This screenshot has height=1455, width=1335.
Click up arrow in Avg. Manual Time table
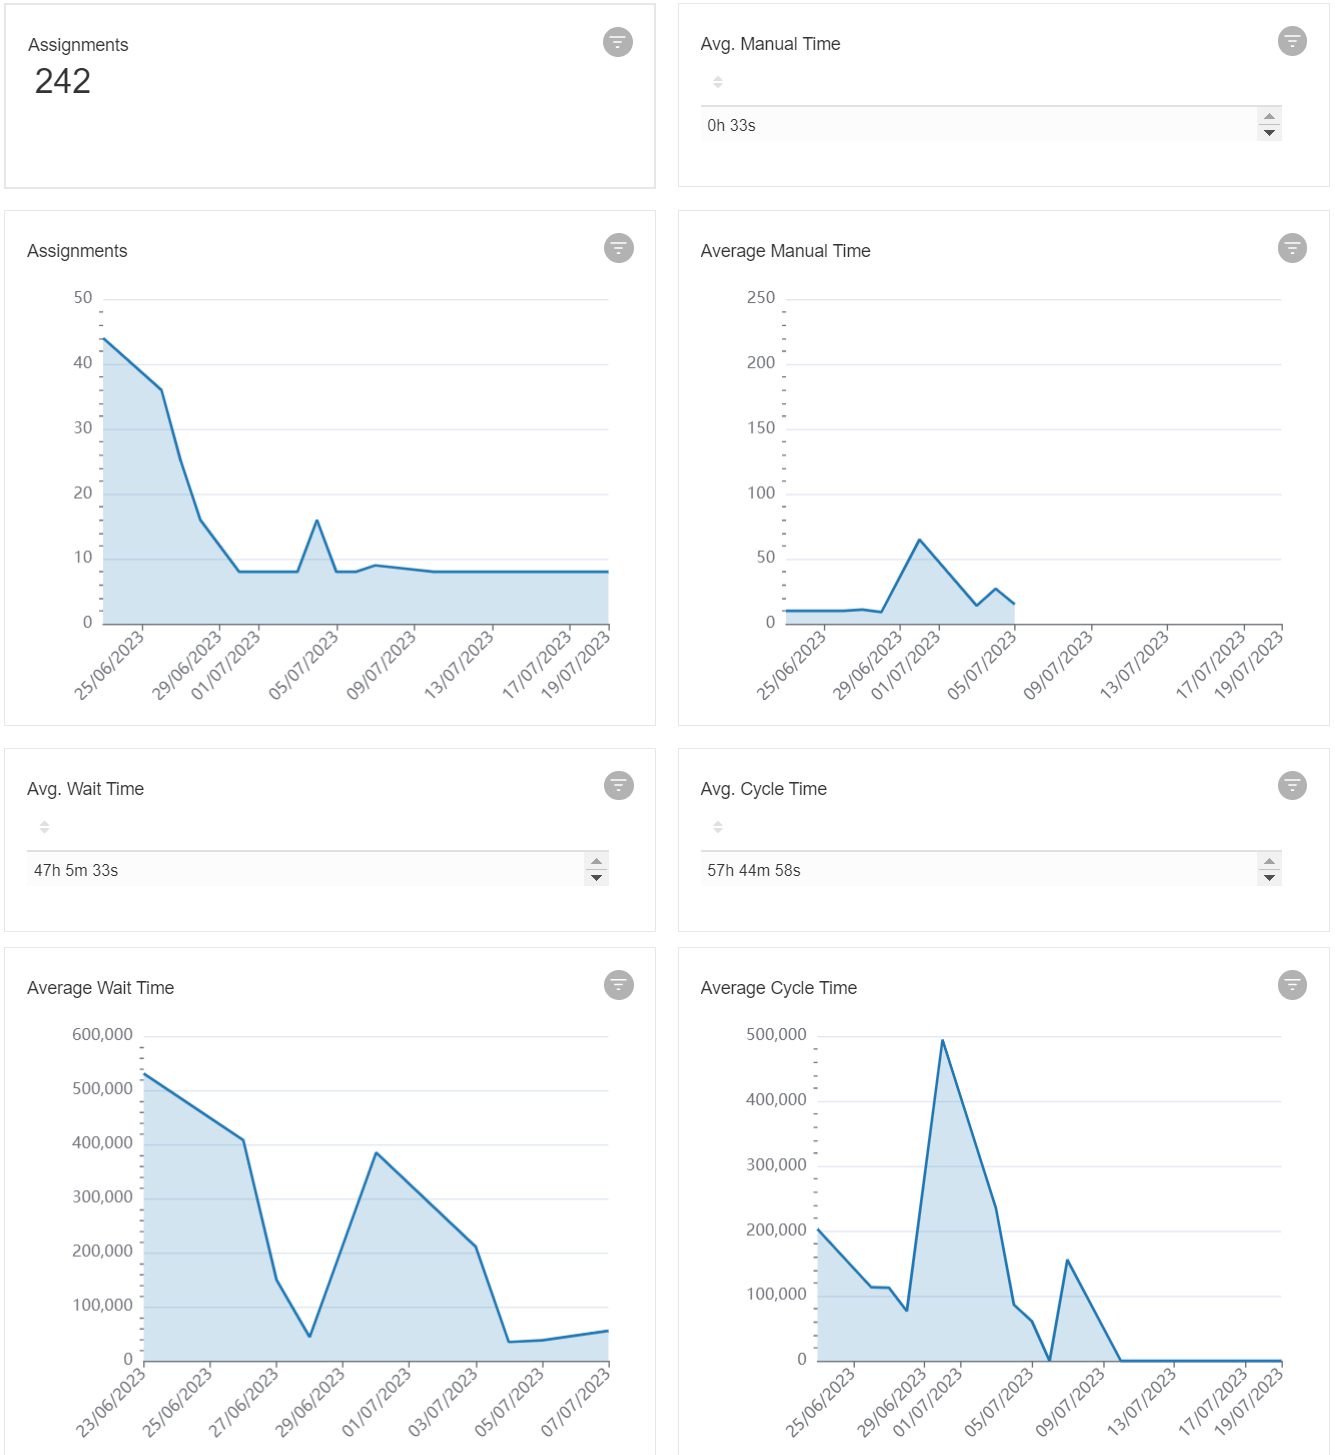1269,117
